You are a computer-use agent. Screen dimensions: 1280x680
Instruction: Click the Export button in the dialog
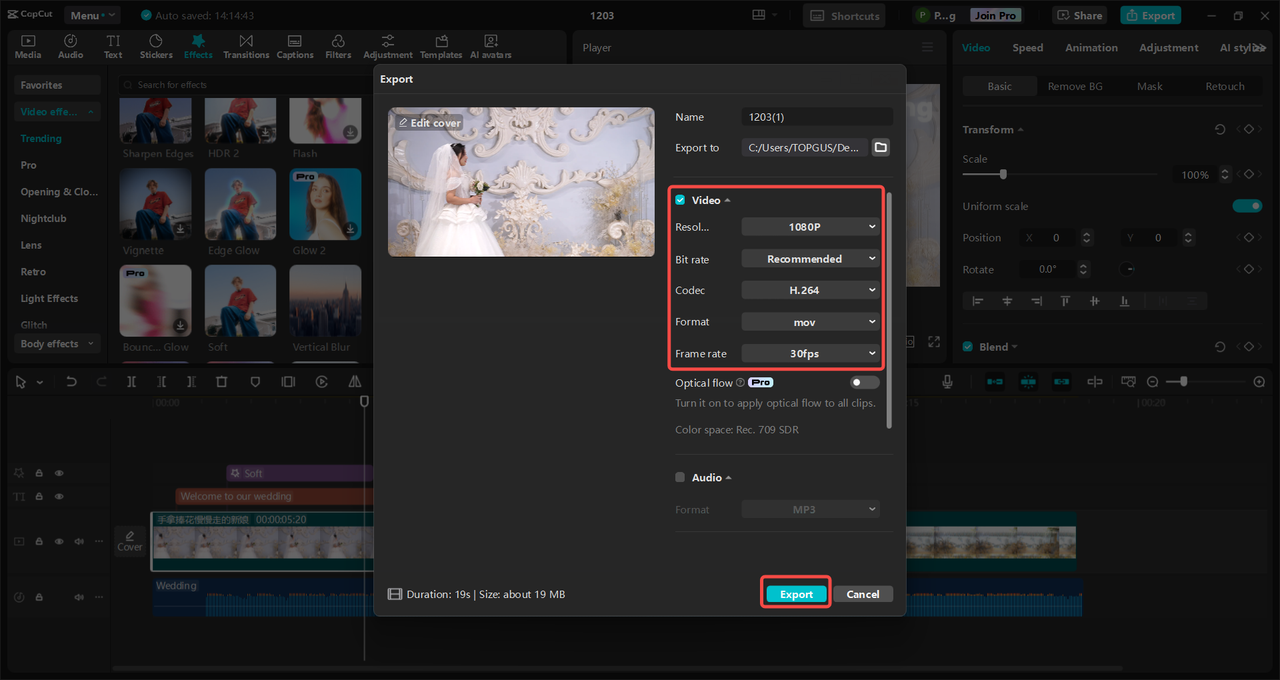click(x=796, y=594)
